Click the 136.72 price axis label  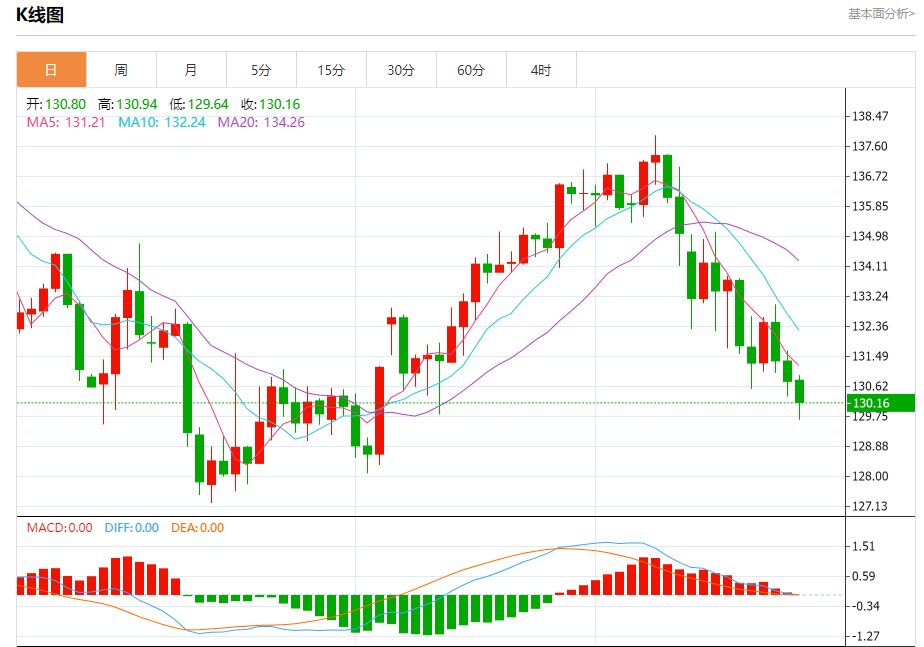point(870,176)
